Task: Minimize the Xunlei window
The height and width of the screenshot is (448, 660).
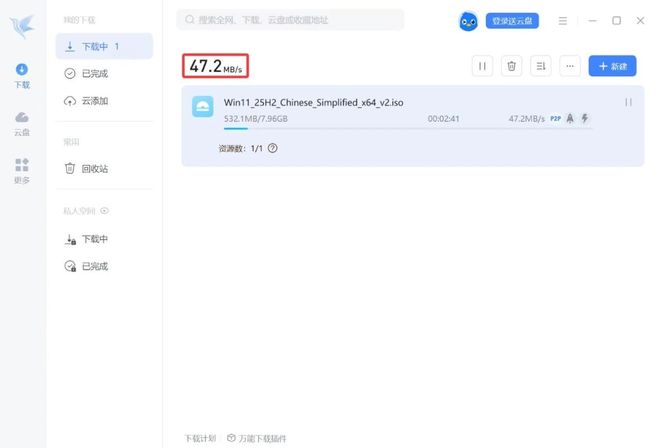Action: click(593, 20)
